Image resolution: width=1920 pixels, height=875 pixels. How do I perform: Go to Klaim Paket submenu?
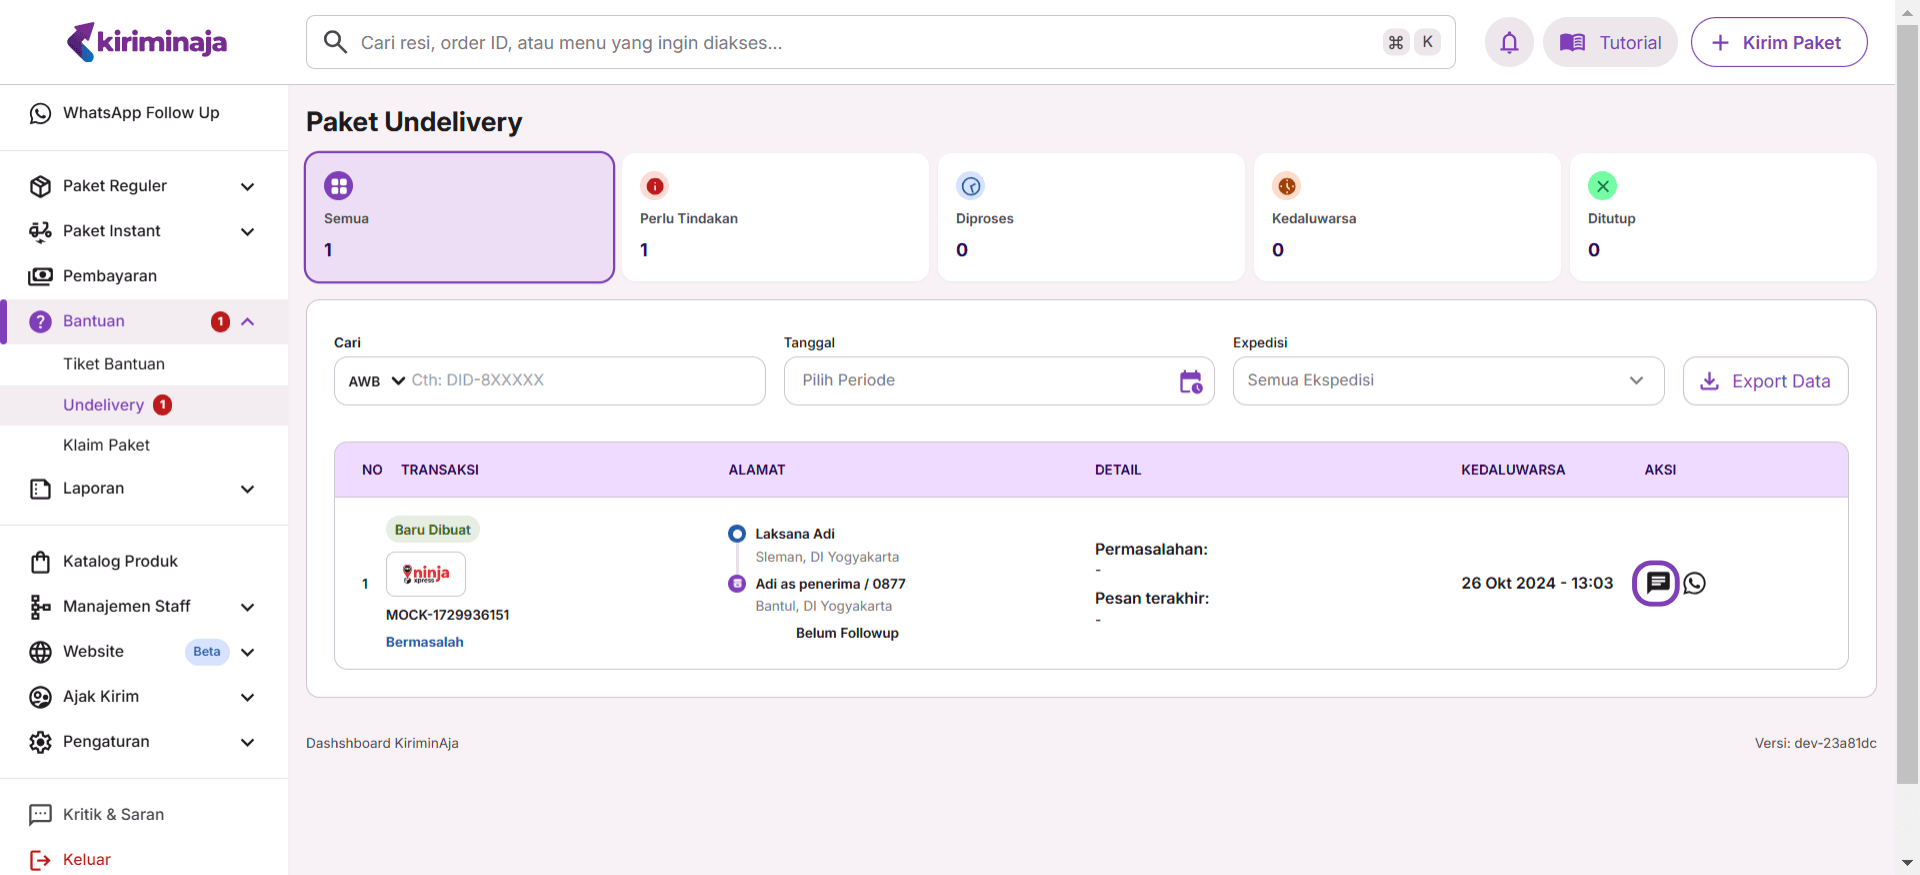click(106, 445)
